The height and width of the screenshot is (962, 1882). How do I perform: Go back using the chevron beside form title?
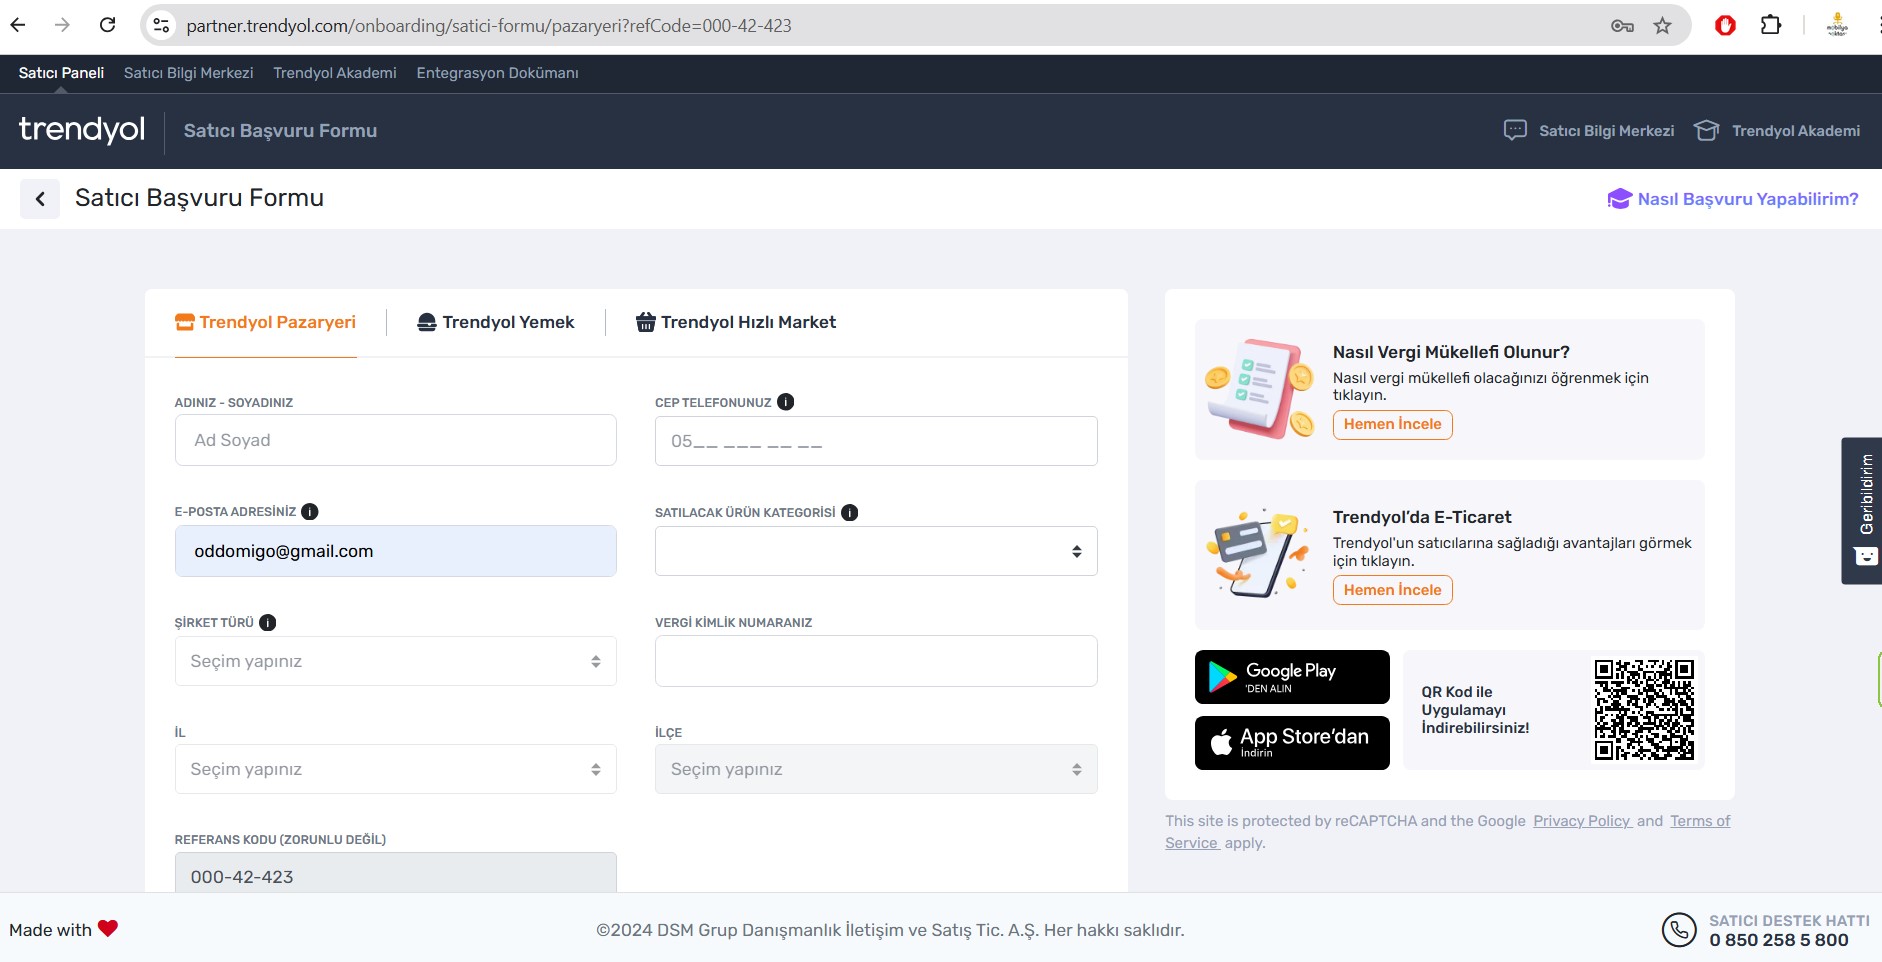(40, 199)
